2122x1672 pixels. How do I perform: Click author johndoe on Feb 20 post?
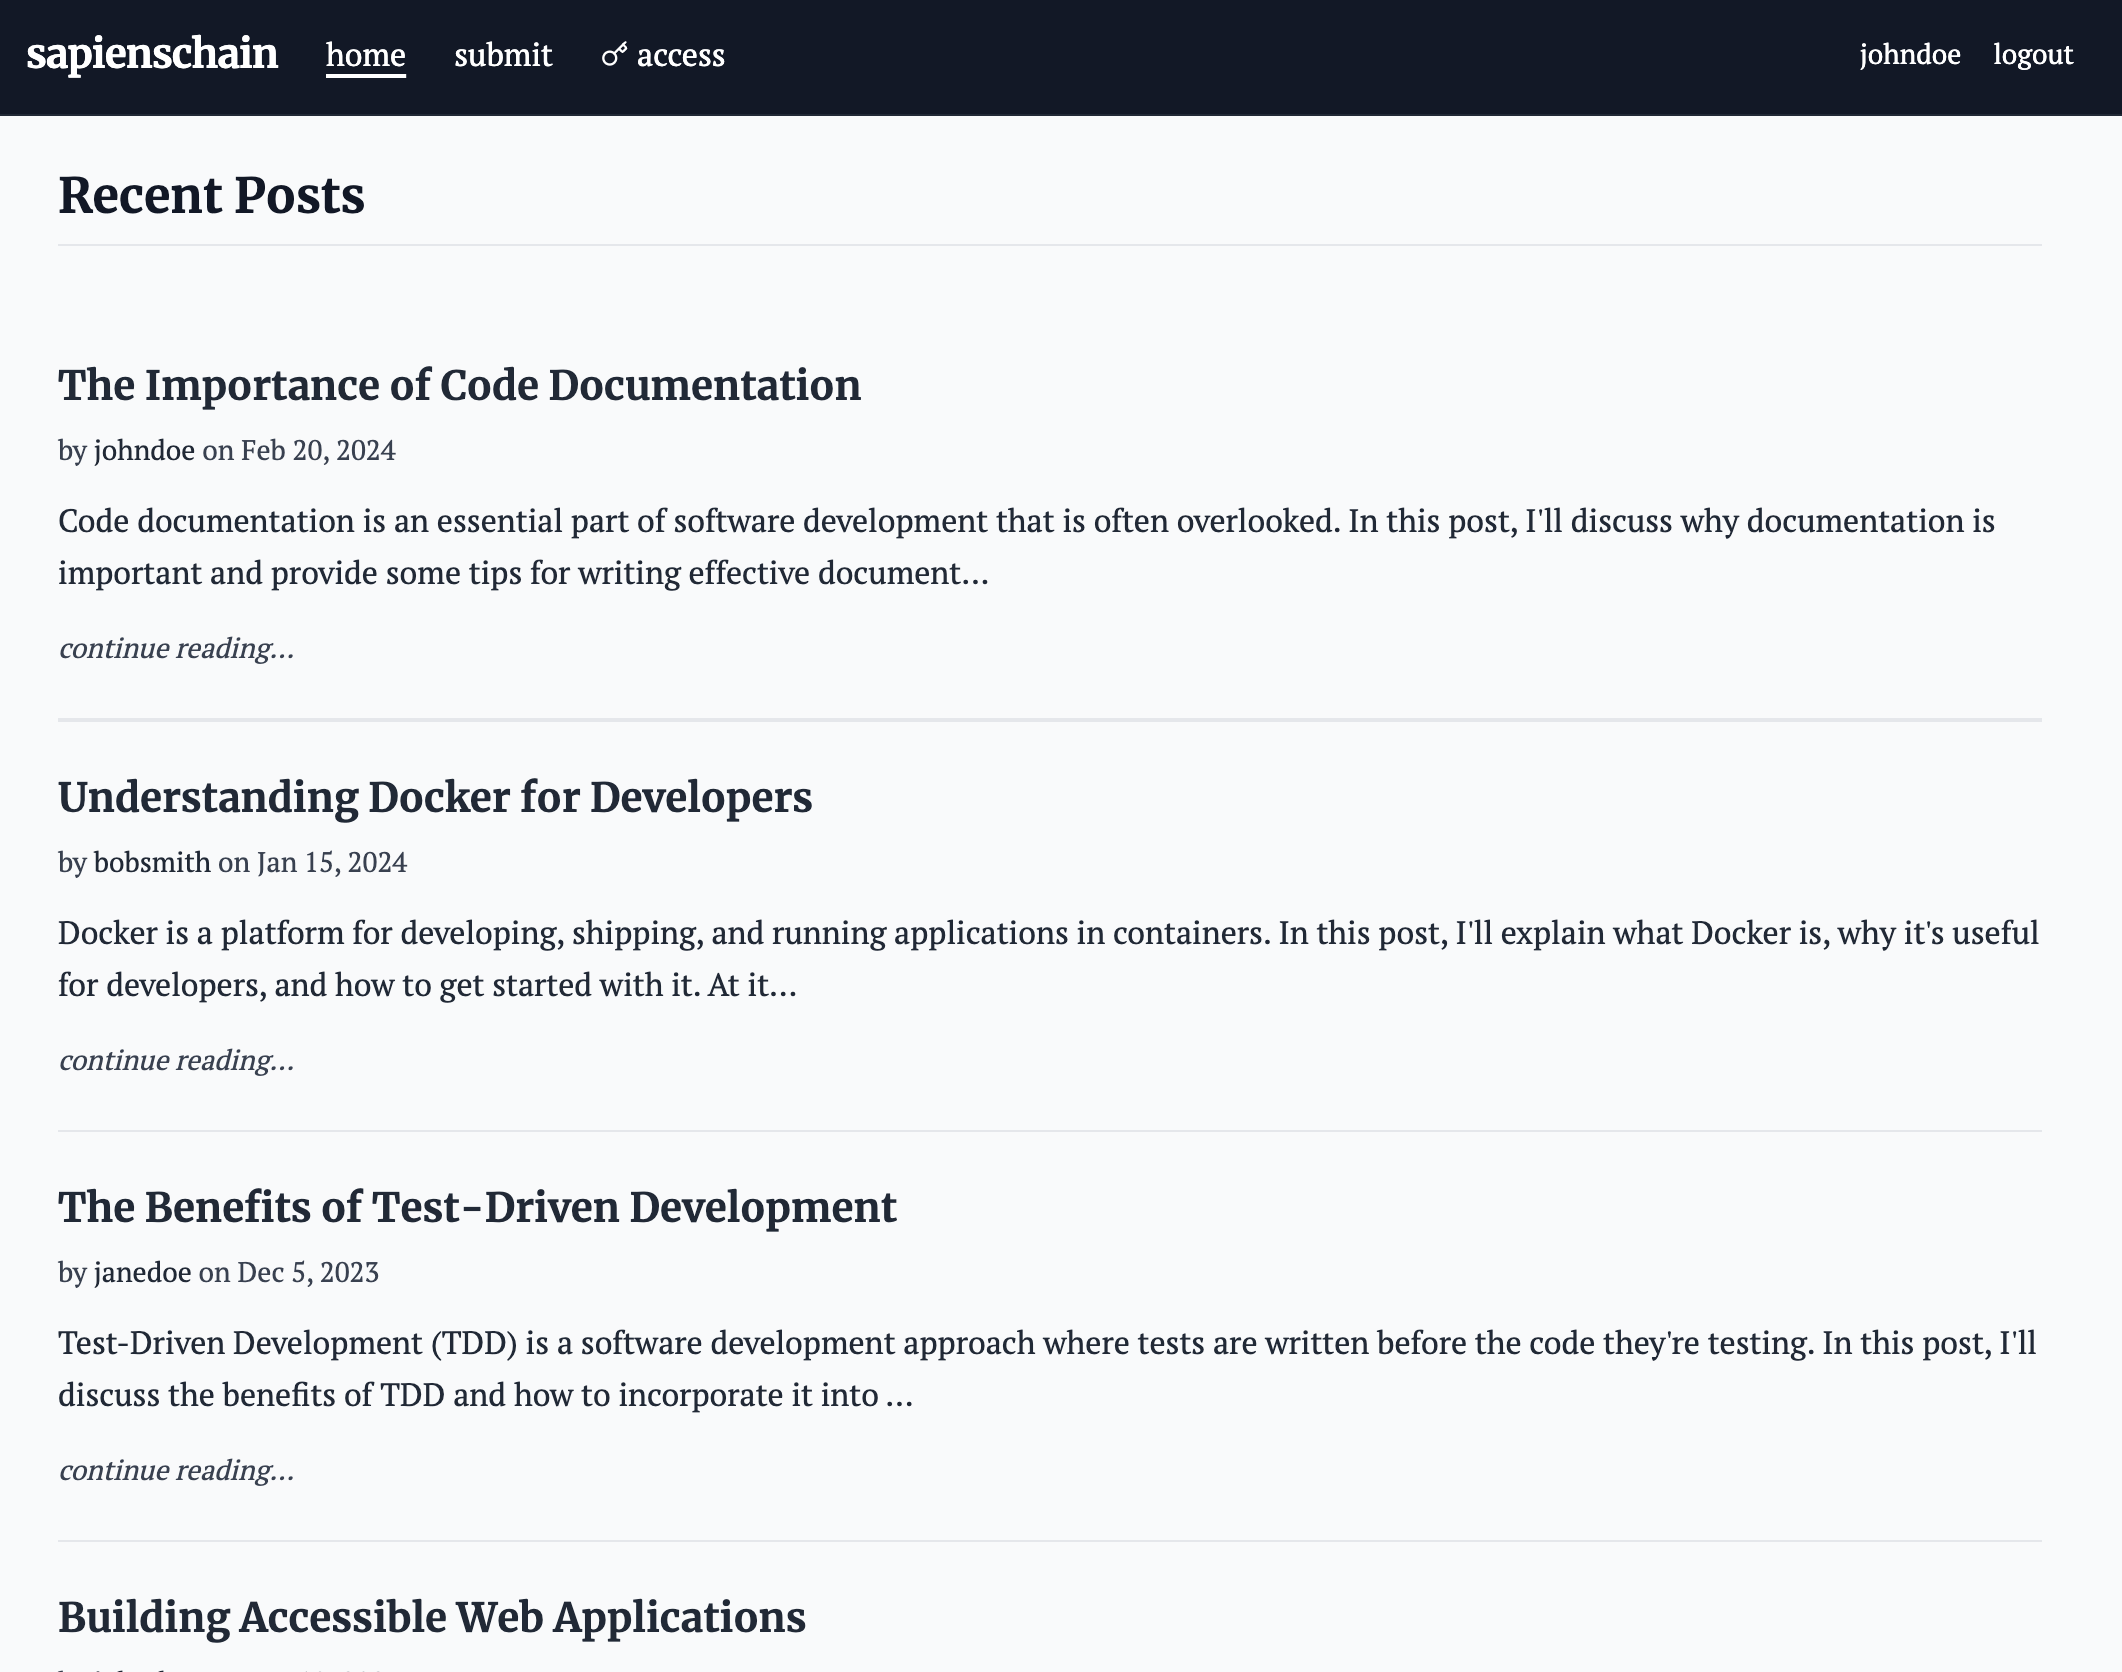pyautogui.click(x=144, y=450)
